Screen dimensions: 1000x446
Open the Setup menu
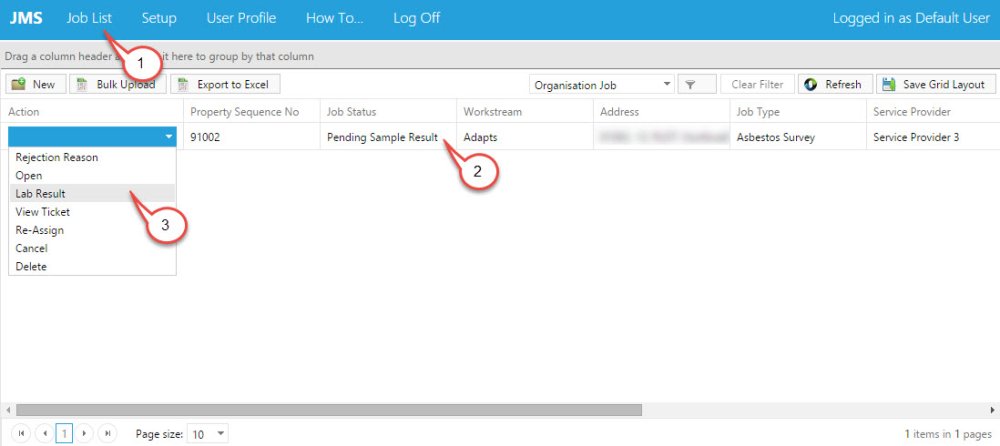(159, 18)
